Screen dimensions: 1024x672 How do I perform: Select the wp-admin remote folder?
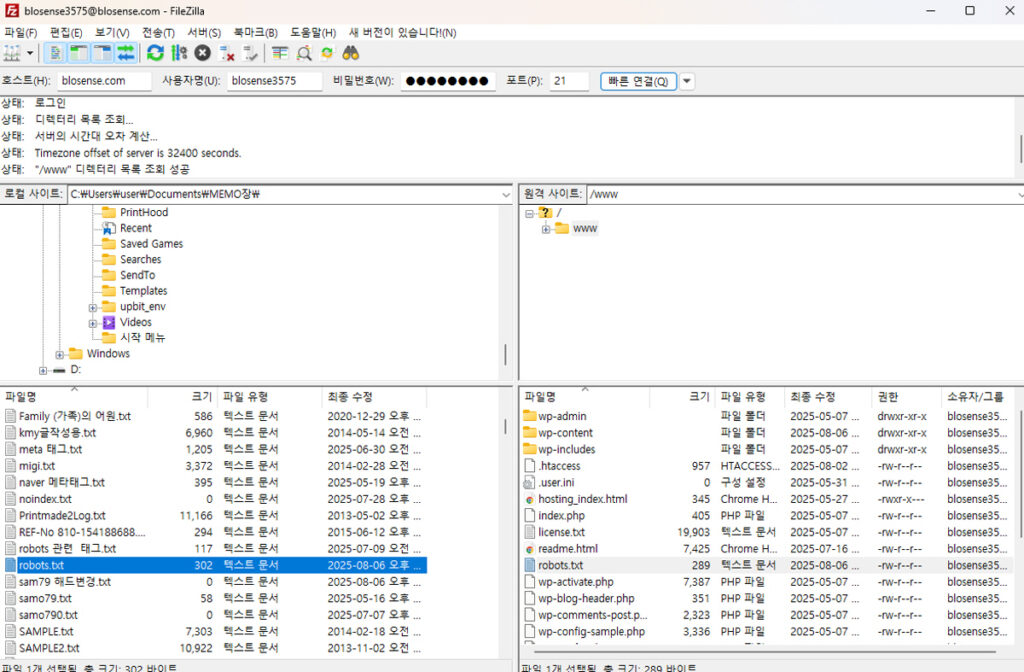click(x=562, y=417)
